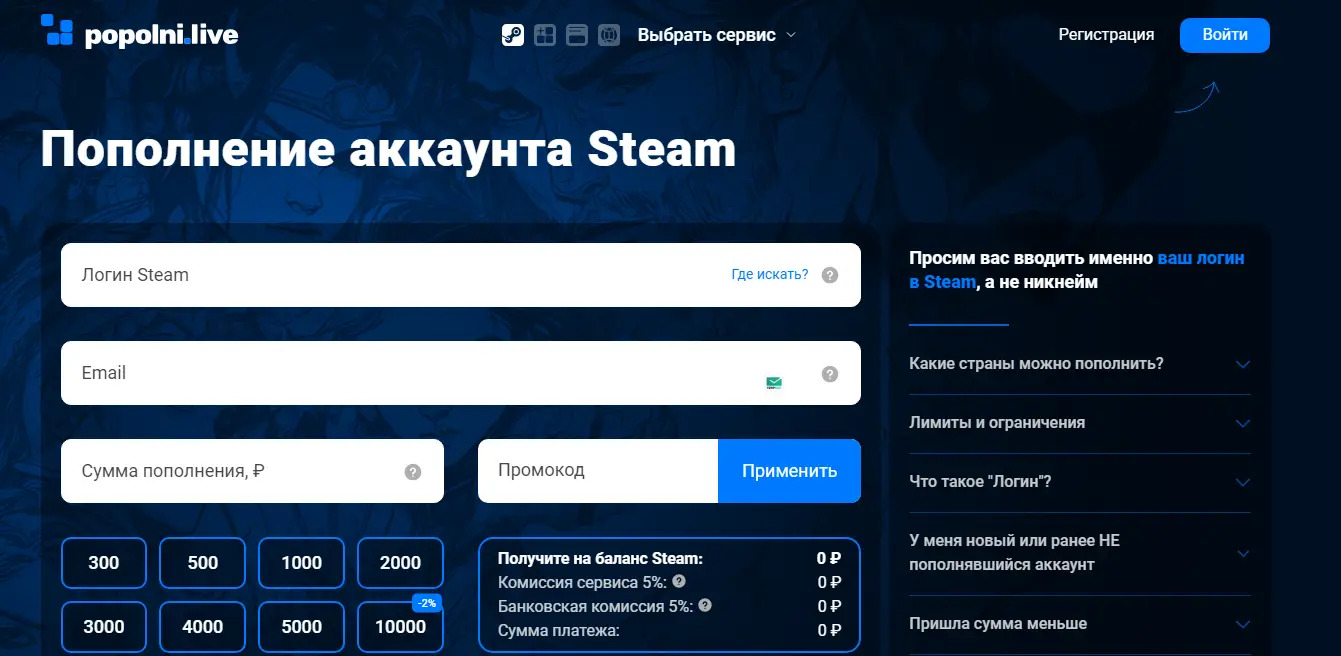
Task: Open the Выбрать сервис dropdown
Action: tap(716, 35)
